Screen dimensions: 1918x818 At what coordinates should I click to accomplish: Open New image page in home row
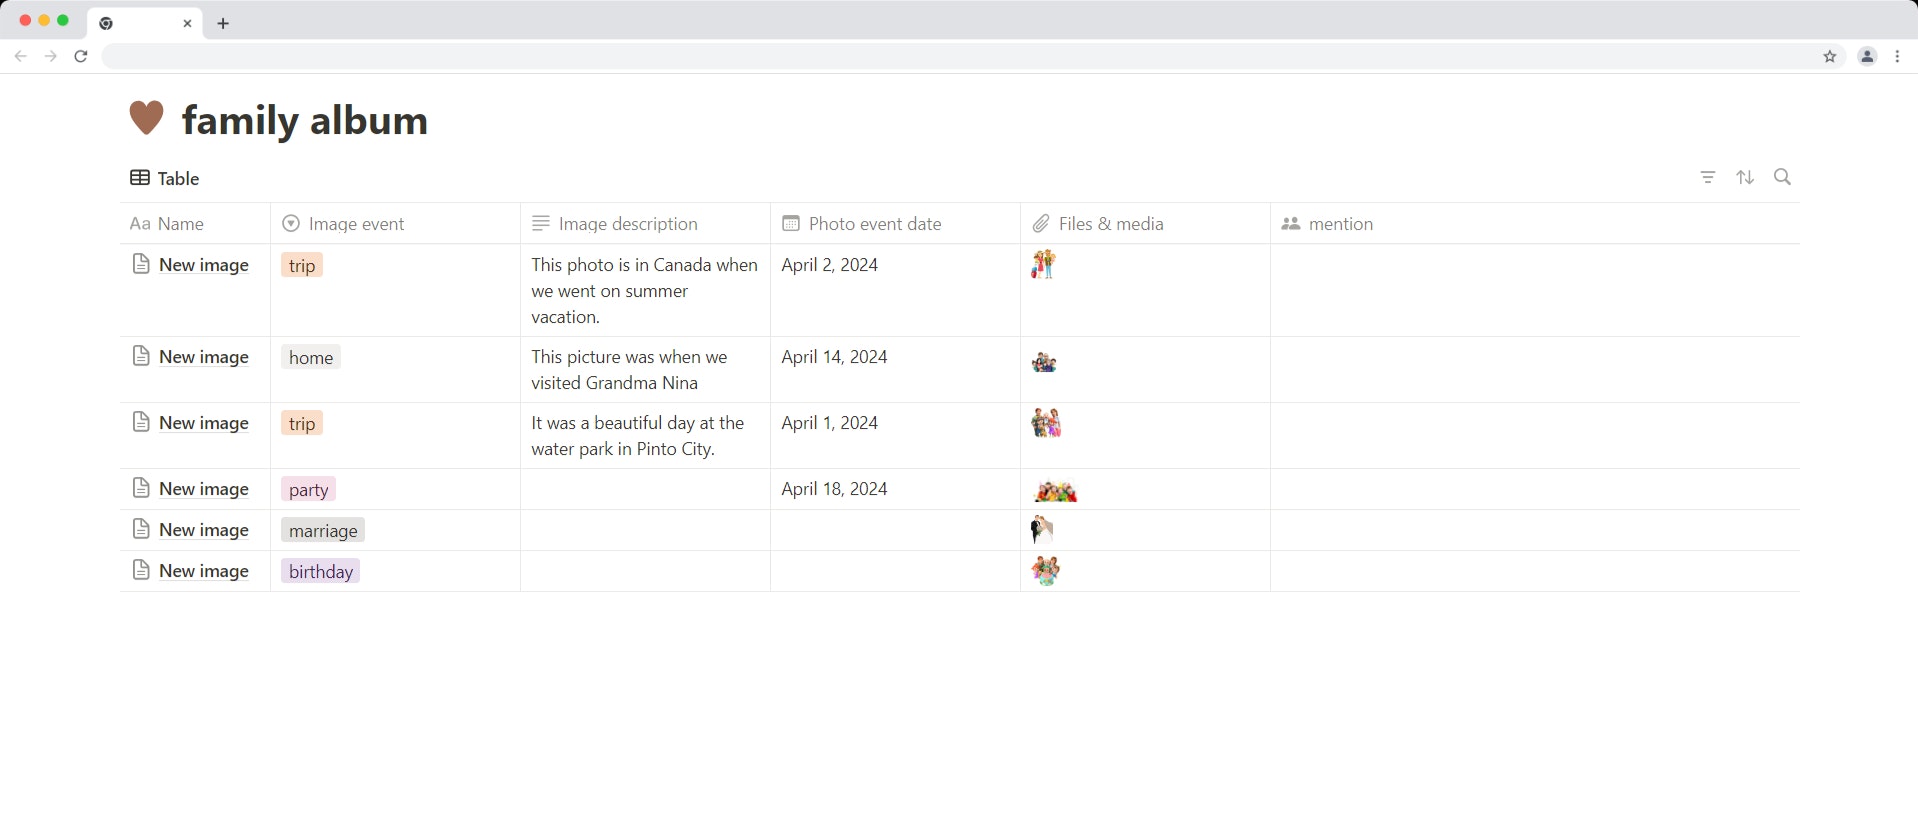point(204,357)
